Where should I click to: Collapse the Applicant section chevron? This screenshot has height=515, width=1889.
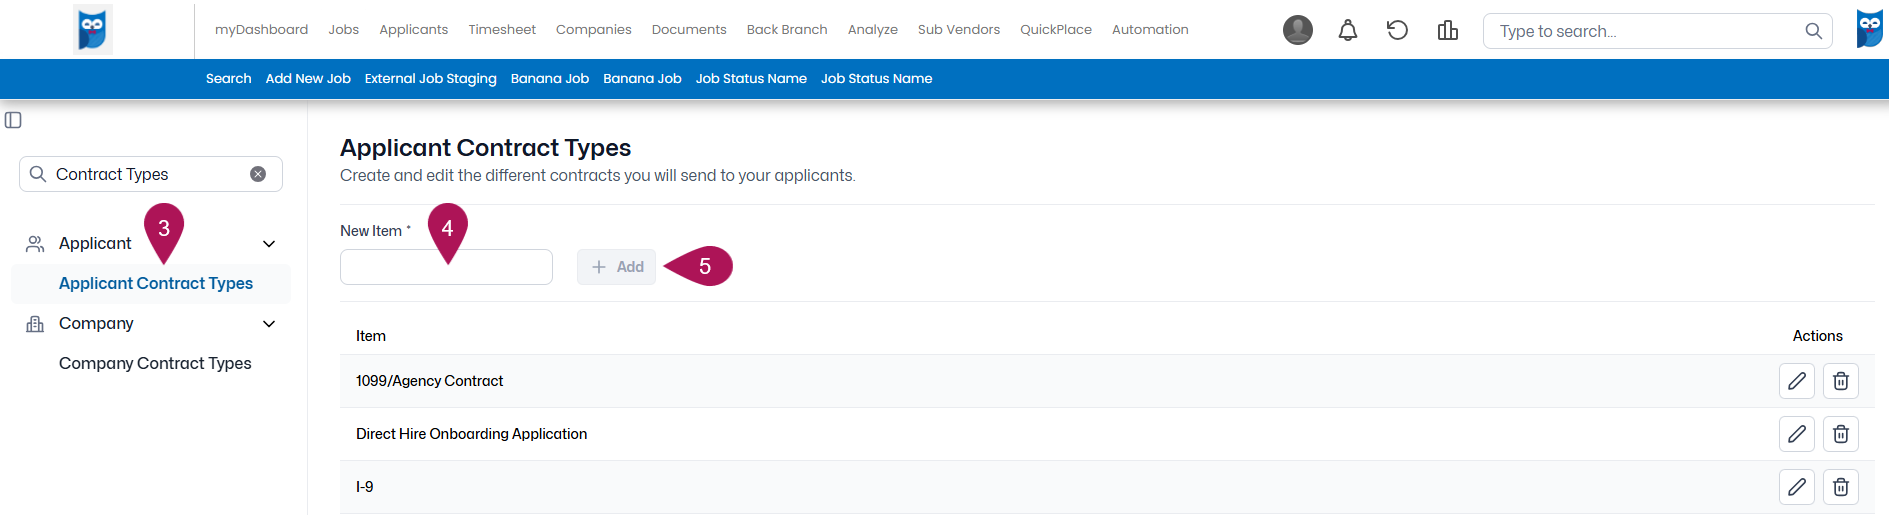click(269, 244)
